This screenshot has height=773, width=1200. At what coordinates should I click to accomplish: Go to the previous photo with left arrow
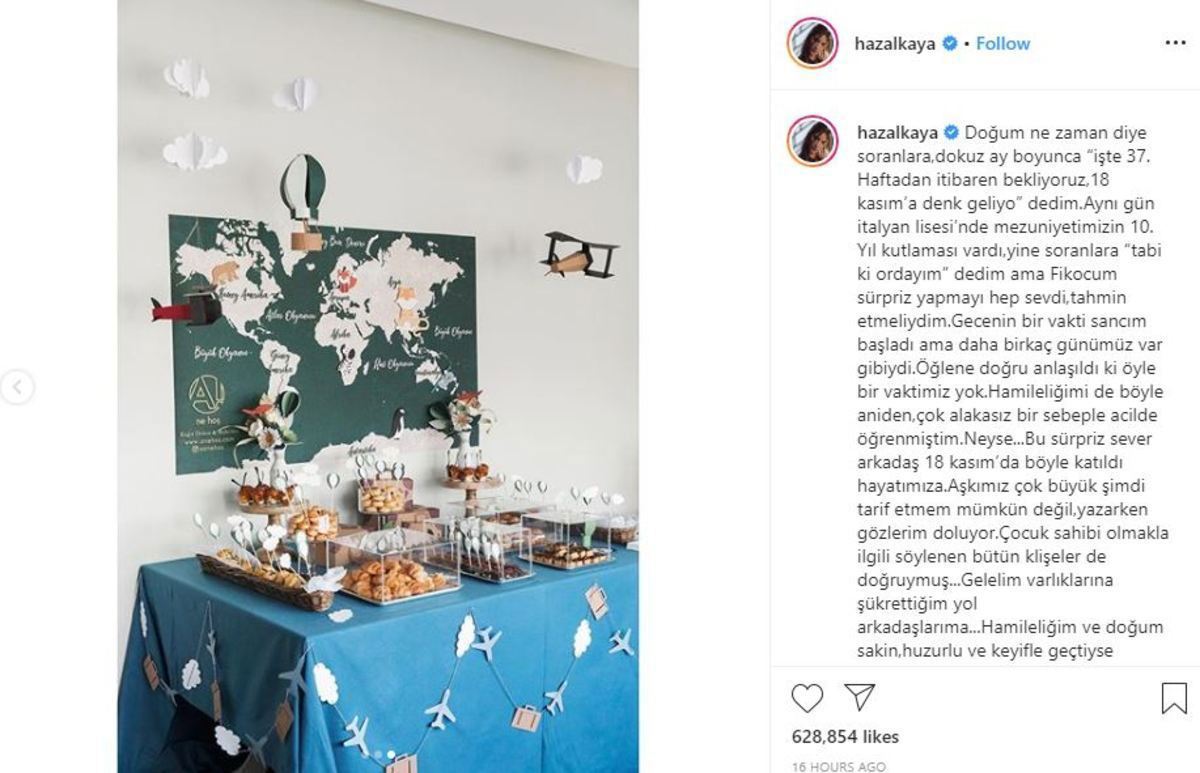click(16, 386)
